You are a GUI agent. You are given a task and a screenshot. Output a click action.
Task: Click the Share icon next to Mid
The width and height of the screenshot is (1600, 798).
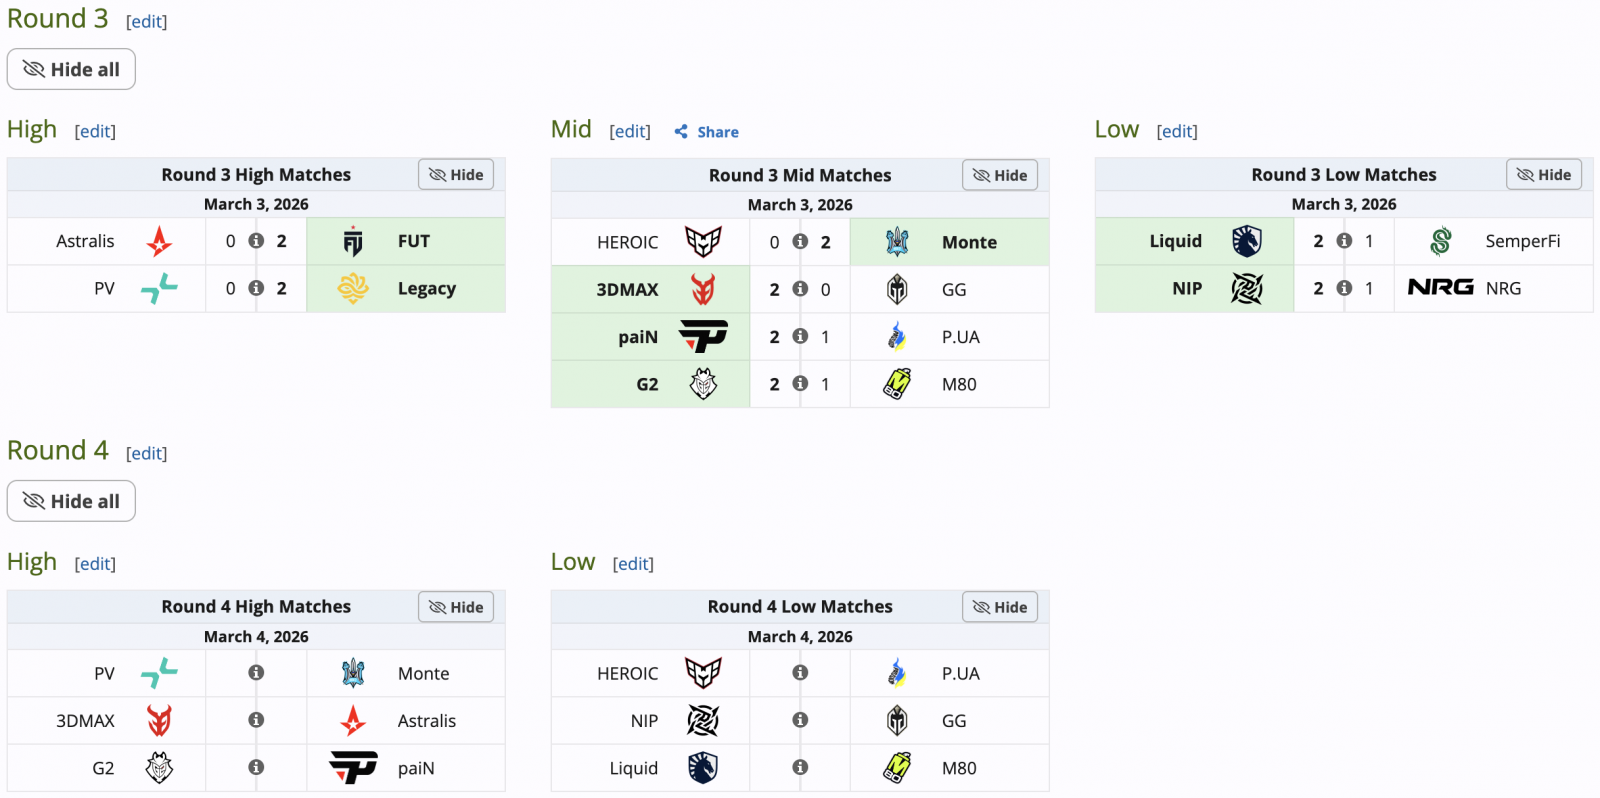[x=681, y=132]
